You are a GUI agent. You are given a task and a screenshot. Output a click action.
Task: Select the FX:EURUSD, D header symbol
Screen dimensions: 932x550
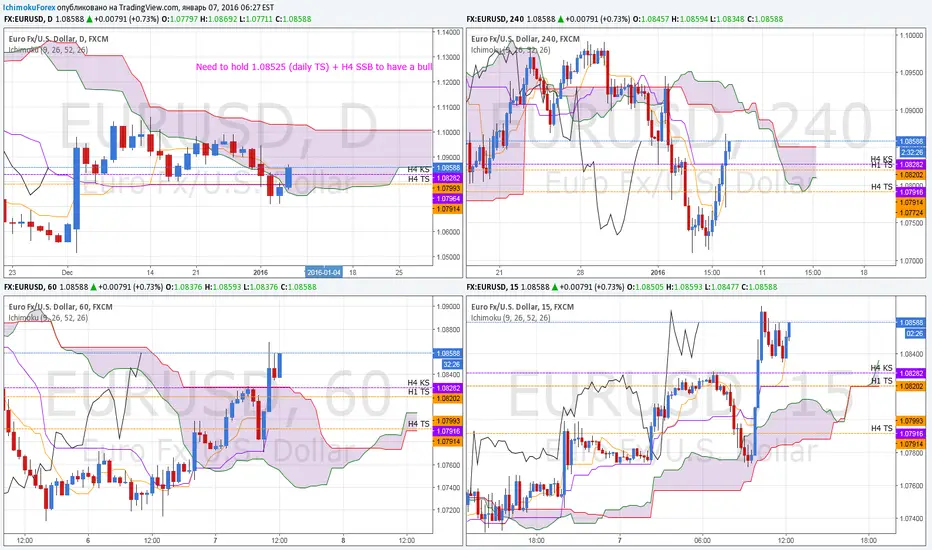coord(29,19)
